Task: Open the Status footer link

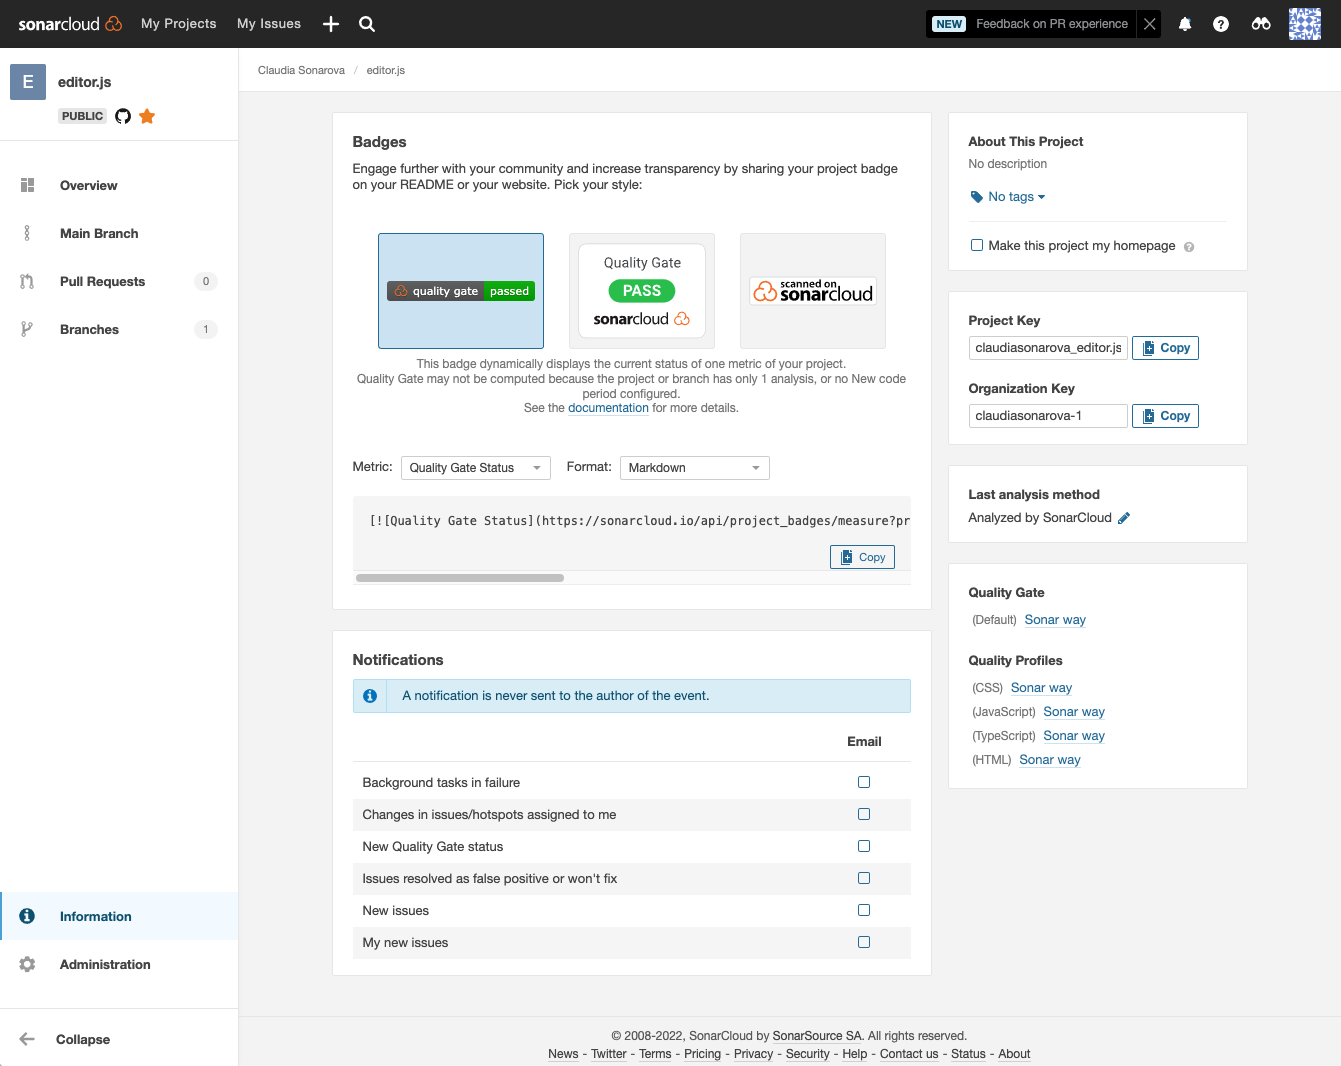Action: click(x=968, y=1054)
